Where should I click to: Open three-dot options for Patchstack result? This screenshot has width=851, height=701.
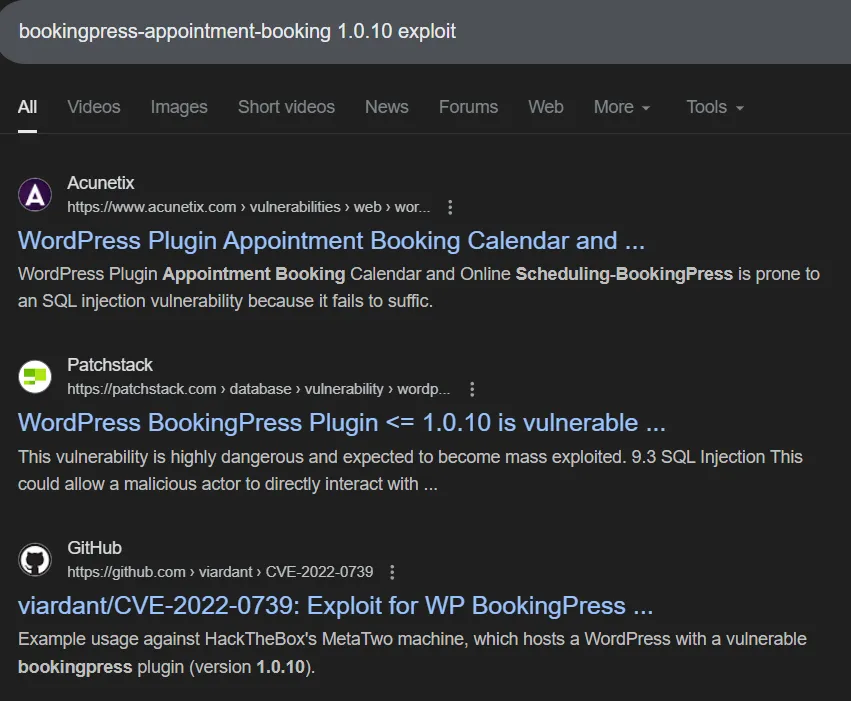point(472,389)
